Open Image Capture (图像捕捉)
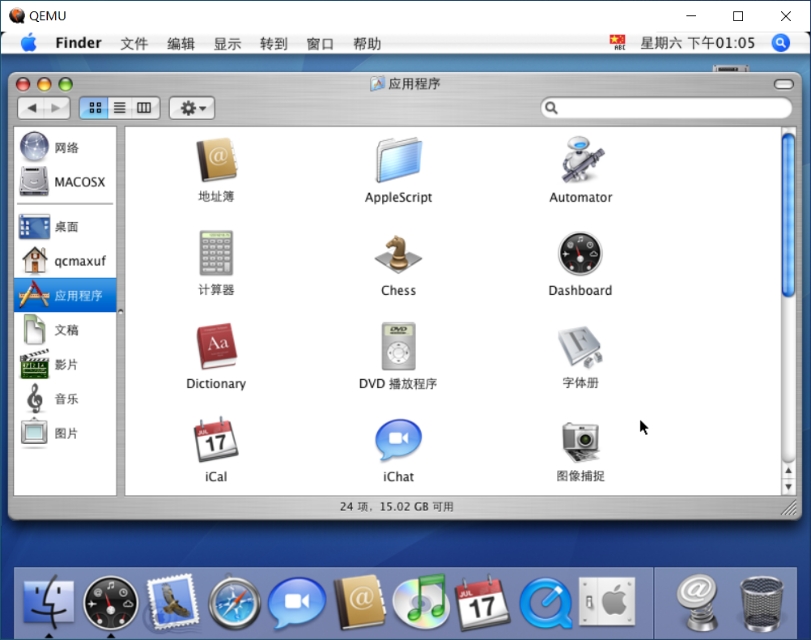The width and height of the screenshot is (811, 640). (580, 440)
